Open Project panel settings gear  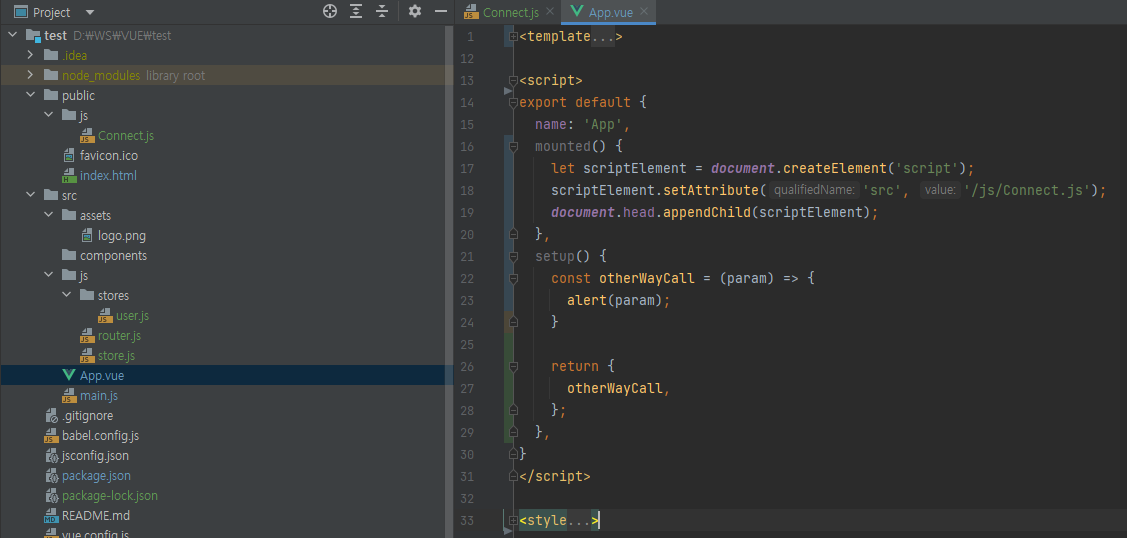[x=415, y=11]
